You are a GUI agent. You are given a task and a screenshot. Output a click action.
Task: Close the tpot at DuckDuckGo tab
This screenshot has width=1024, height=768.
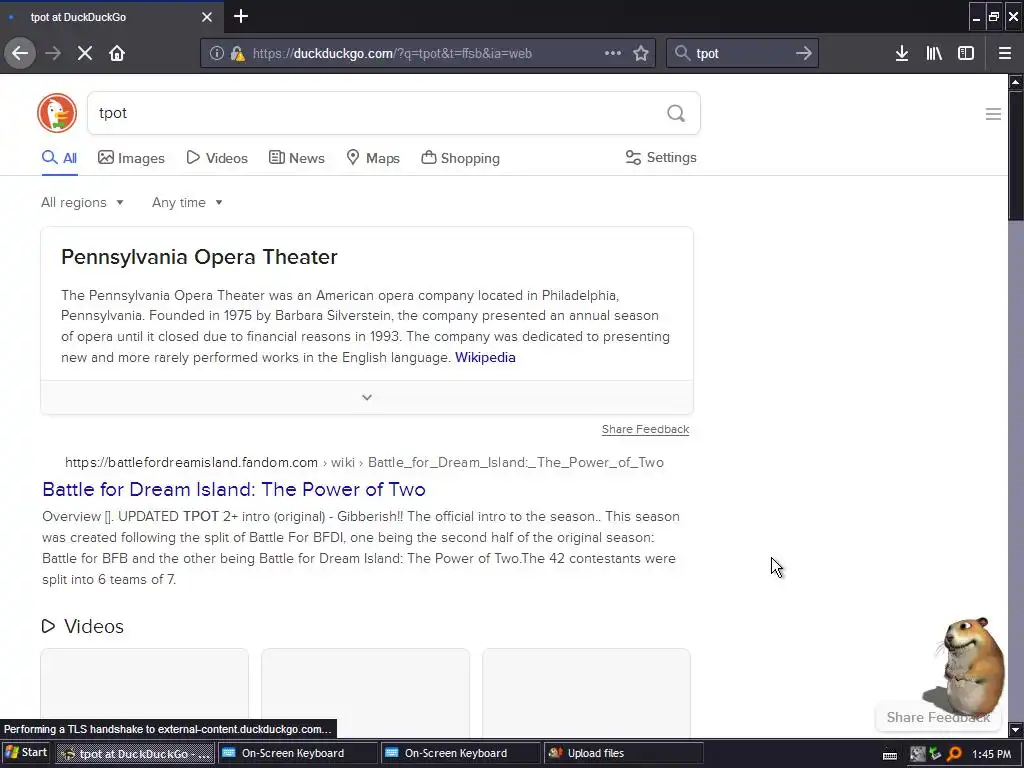(x=206, y=17)
